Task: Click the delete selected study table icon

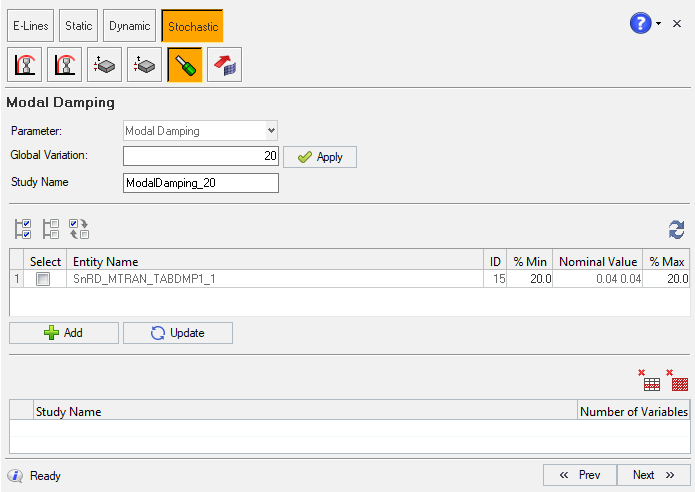Action: (x=649, y=380)
